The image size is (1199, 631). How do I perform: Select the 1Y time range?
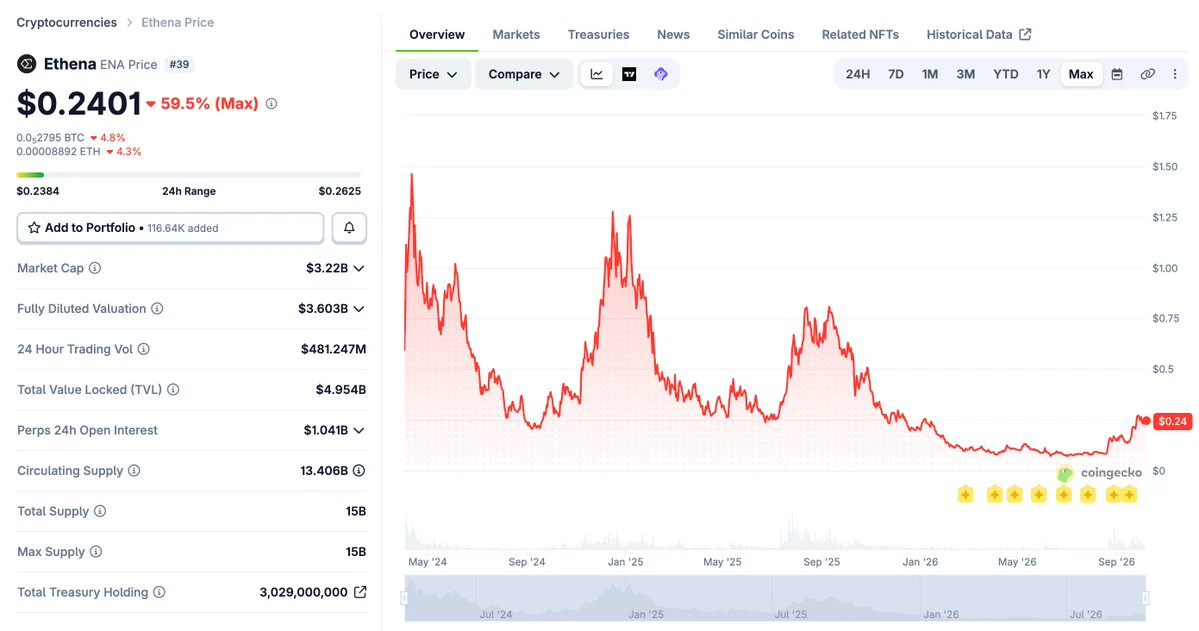click(1043, 74)
